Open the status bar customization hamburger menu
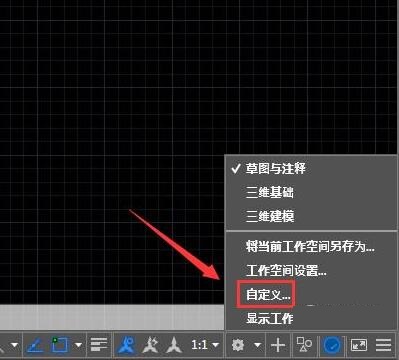The width and height of the screenshot is (399, 360). tap(383, 345)
